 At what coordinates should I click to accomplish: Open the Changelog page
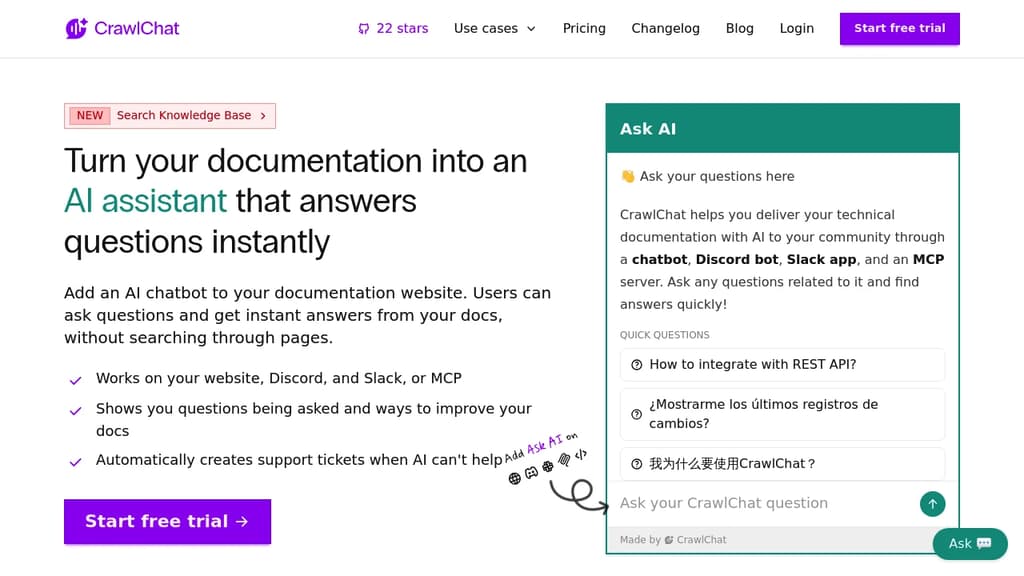(x=665, y=28)
